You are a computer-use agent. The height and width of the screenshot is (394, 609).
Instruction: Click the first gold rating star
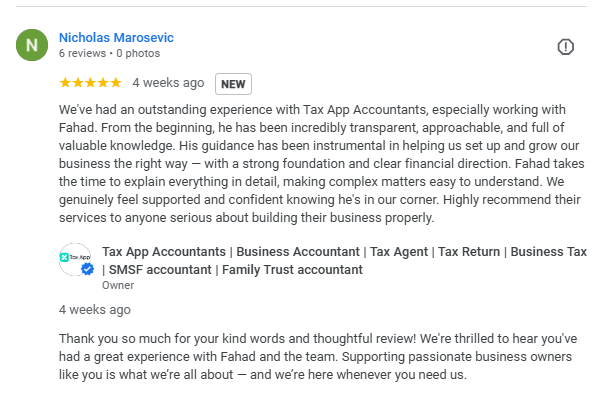[65, 83]
